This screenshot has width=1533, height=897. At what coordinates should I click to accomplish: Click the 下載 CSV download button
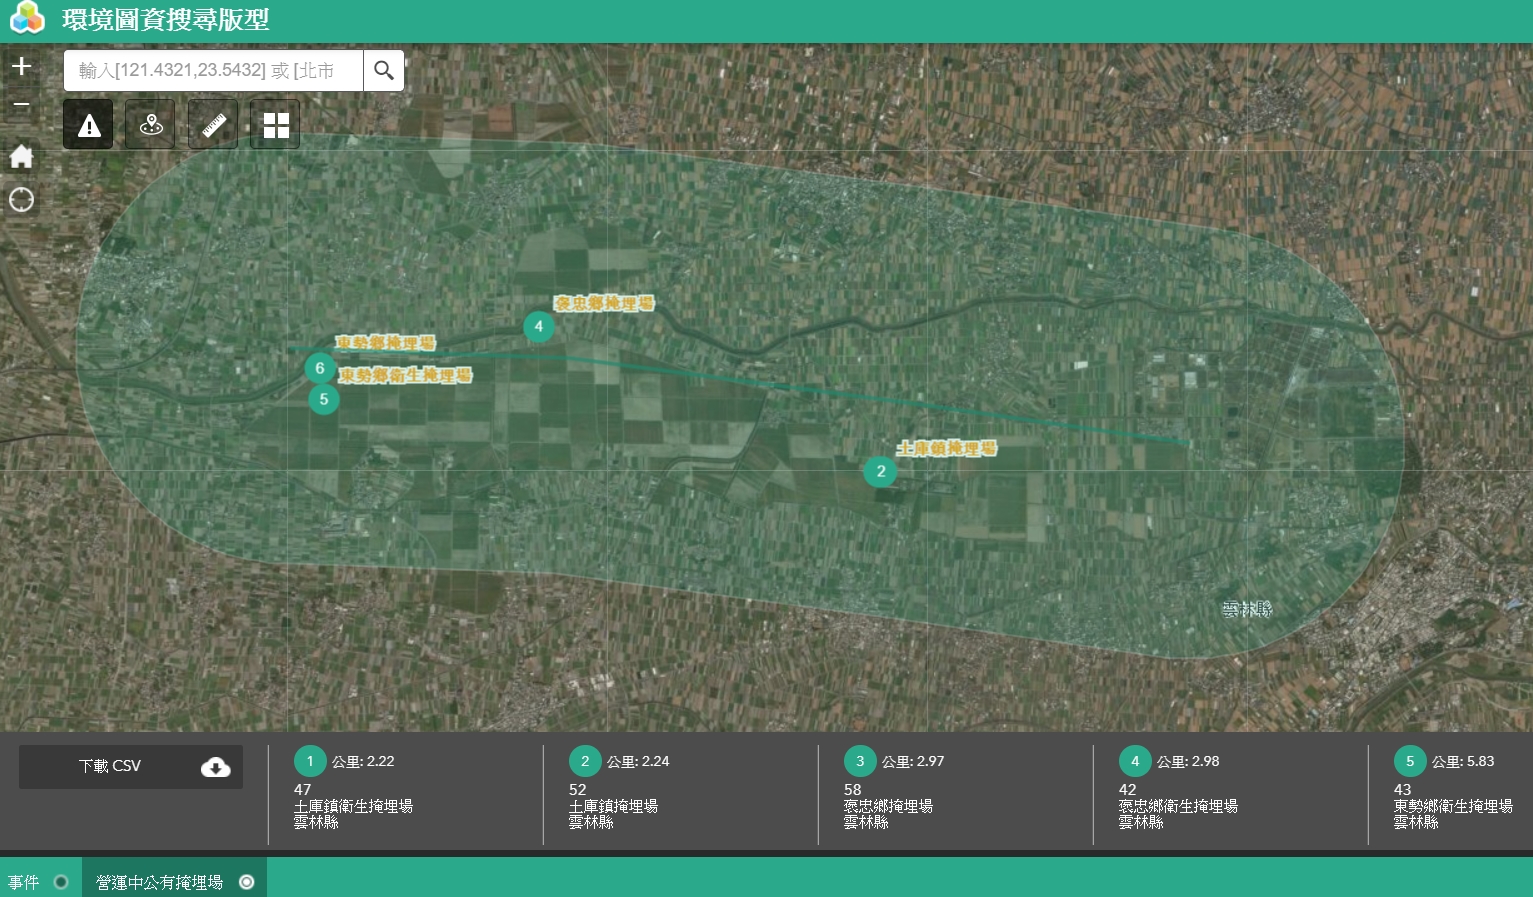(130, 766)
